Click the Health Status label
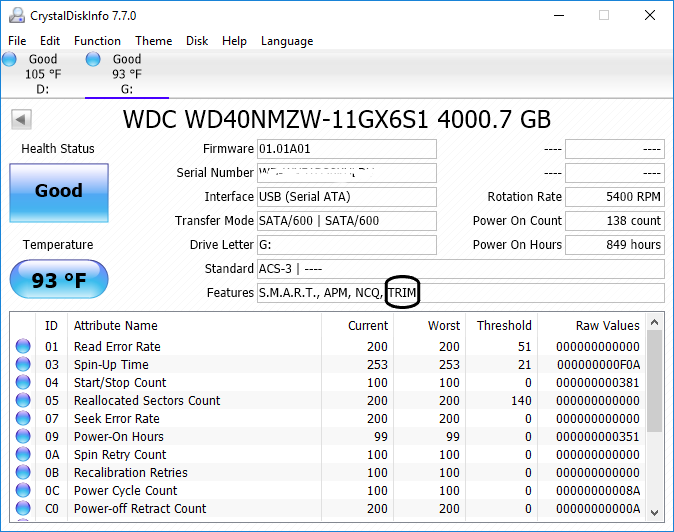This screenshot has width=674, height=532. (58, 149)
